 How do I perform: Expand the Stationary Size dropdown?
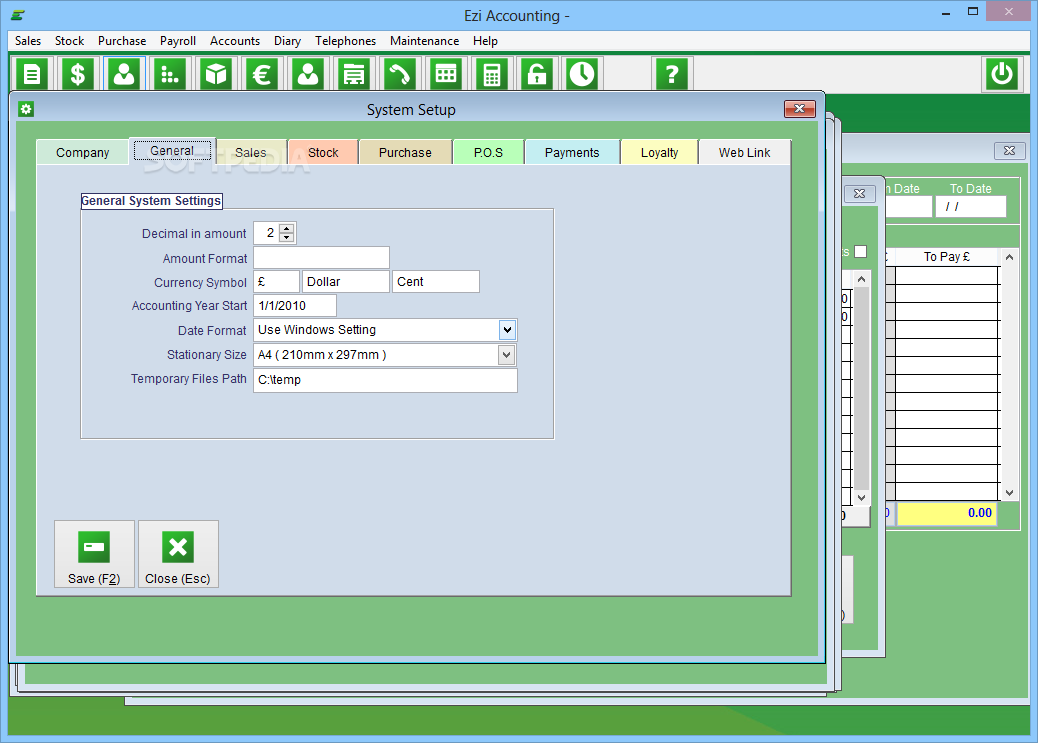[506, 355]
